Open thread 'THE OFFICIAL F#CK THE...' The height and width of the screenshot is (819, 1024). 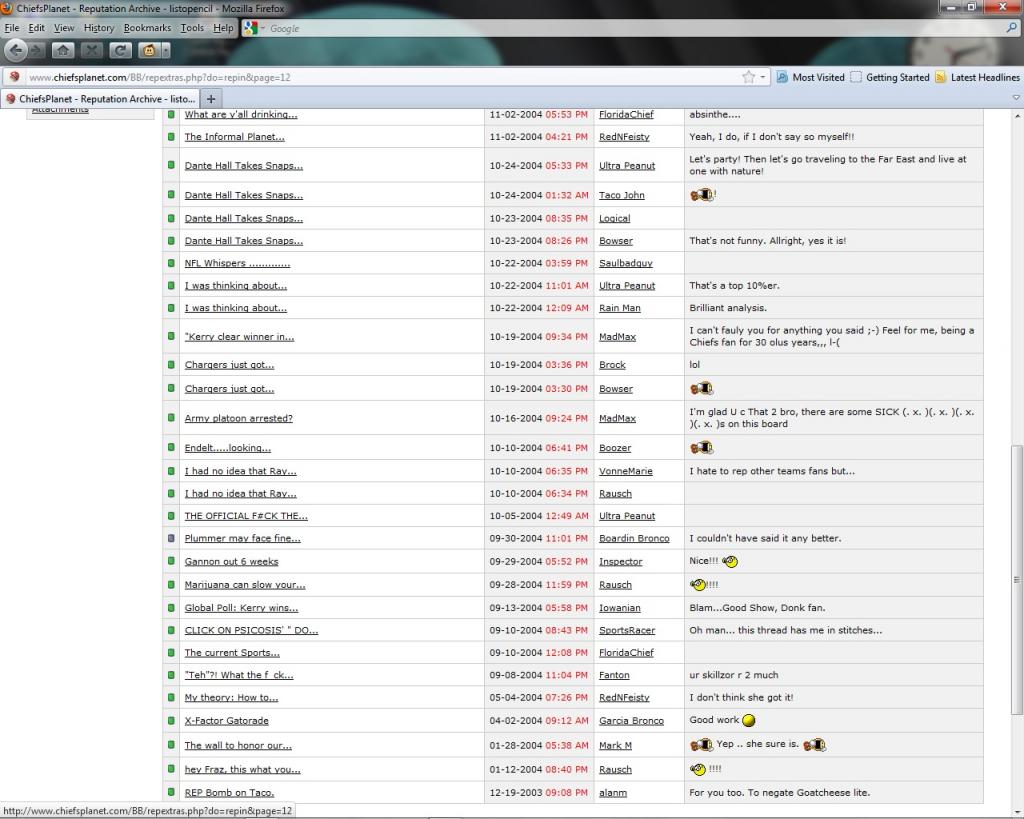(x=246, y=515)
